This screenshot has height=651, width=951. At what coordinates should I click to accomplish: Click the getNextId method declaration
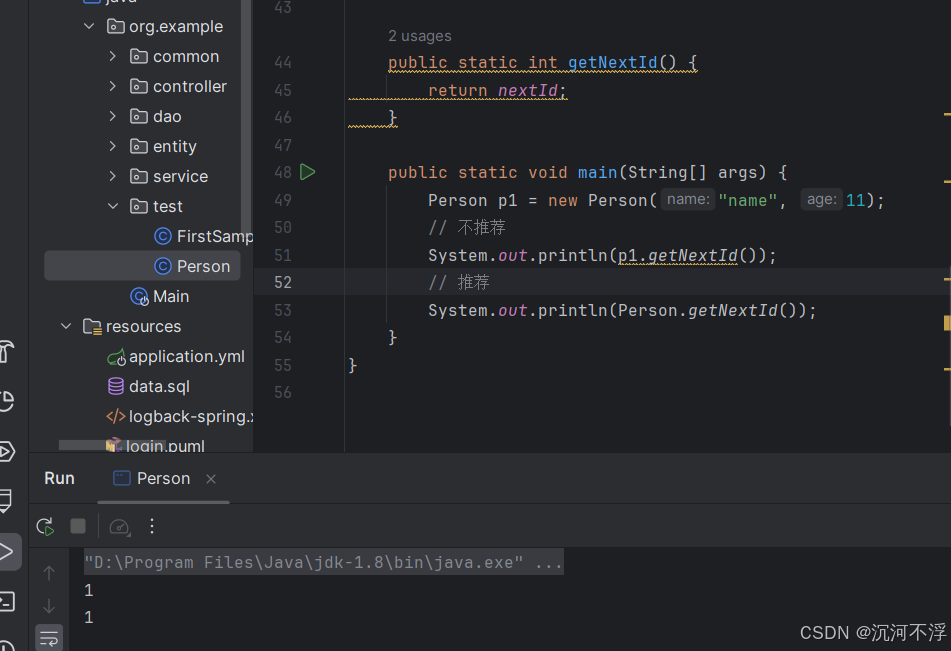tap(612, 62)
